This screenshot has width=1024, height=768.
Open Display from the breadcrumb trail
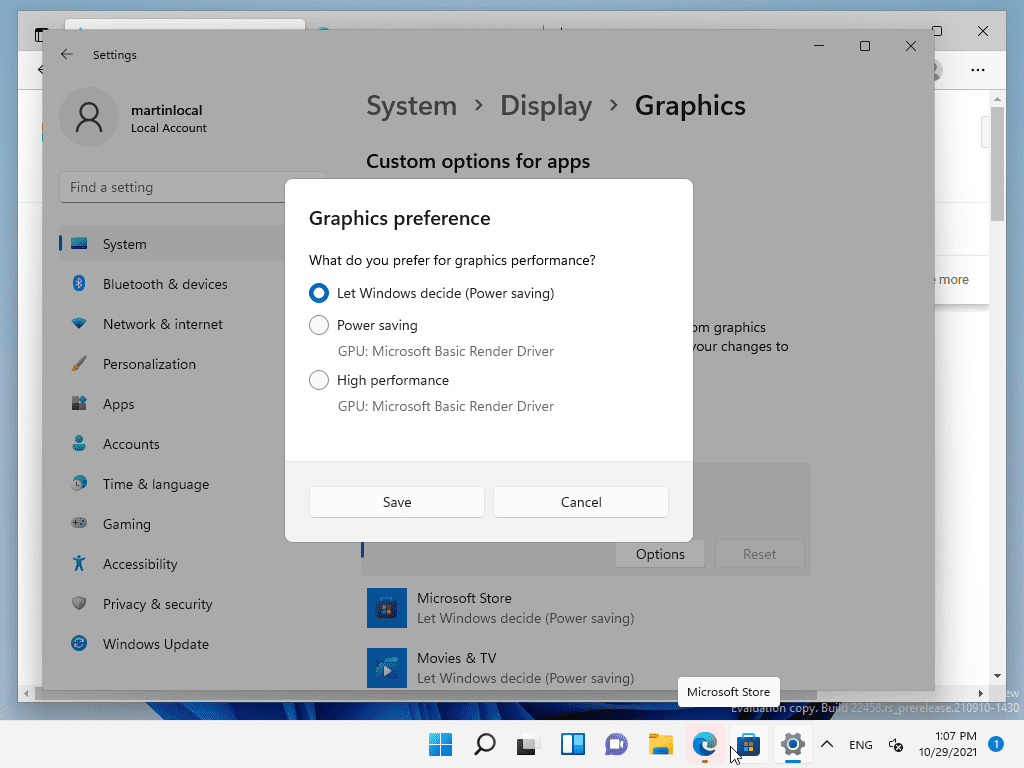pos(546,105)
